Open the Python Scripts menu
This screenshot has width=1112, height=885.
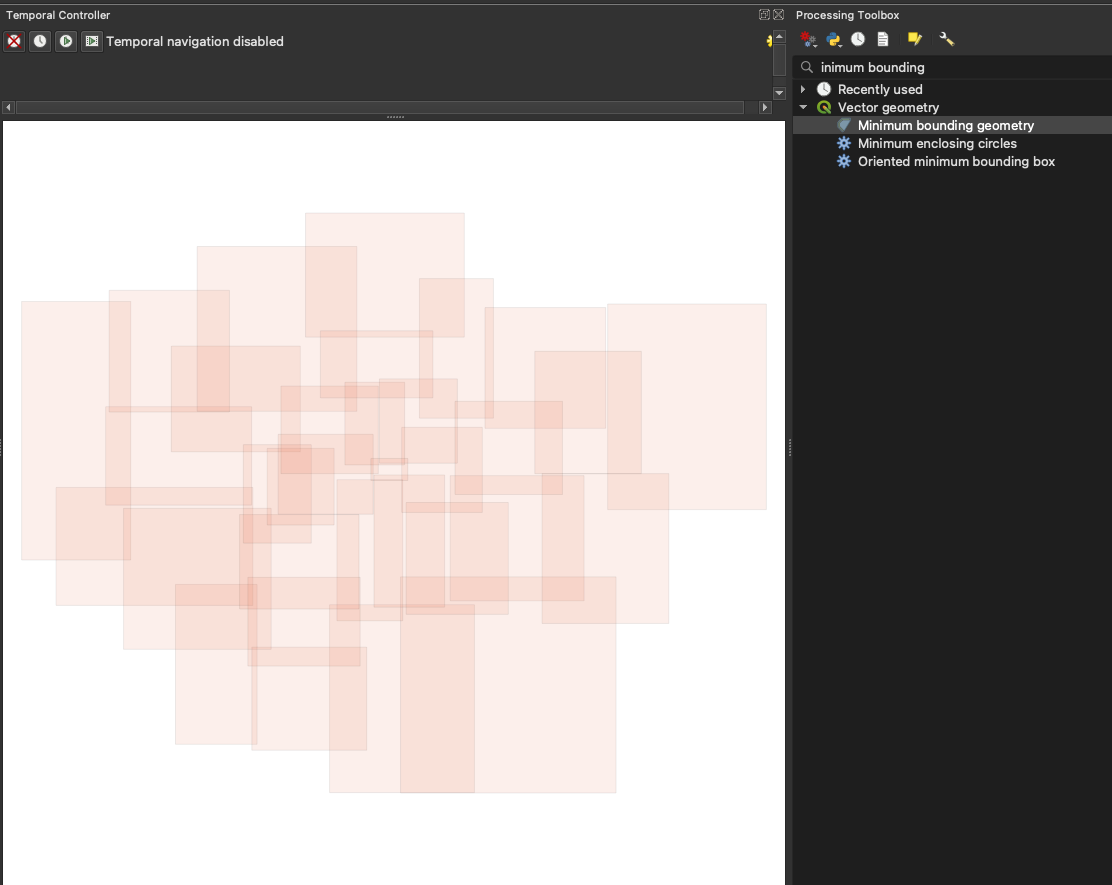tap(834, 39)
